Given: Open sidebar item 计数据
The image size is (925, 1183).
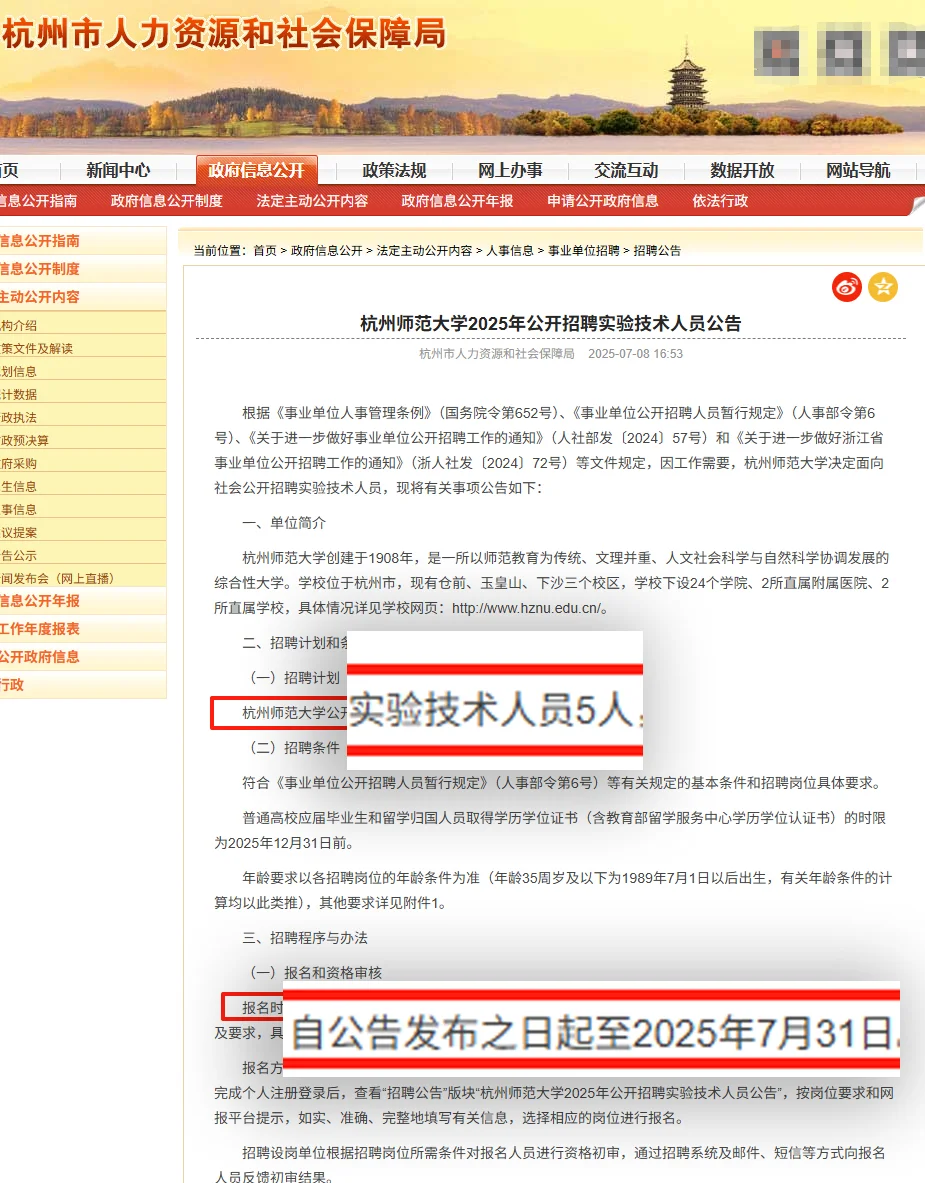Looking at the screenshot, I should coord(19,395).
